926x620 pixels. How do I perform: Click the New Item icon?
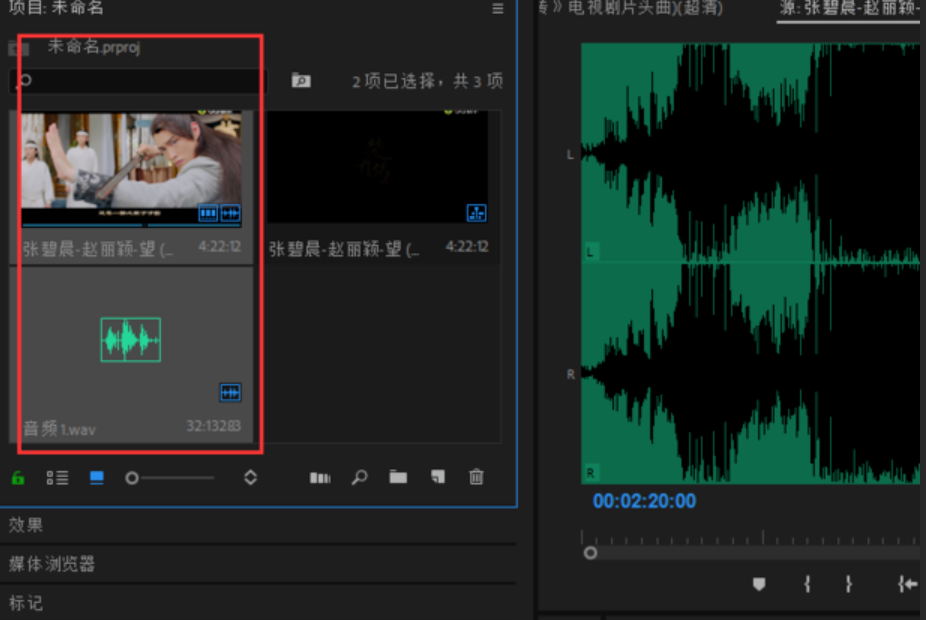(x=437, y=478)
